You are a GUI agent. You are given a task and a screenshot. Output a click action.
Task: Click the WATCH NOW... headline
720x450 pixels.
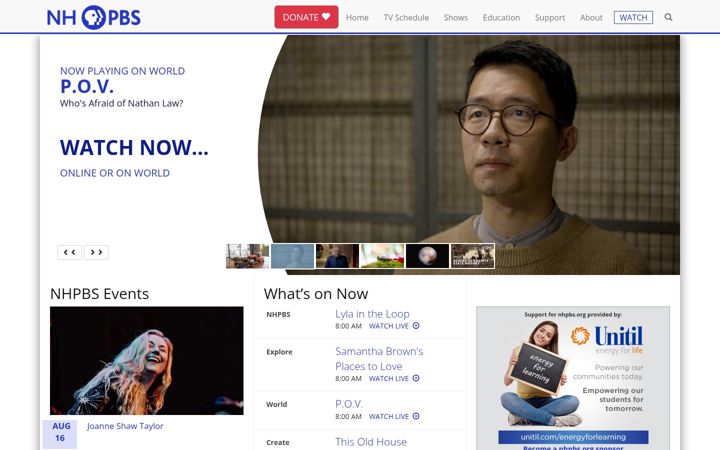click(x=134, y=147)
